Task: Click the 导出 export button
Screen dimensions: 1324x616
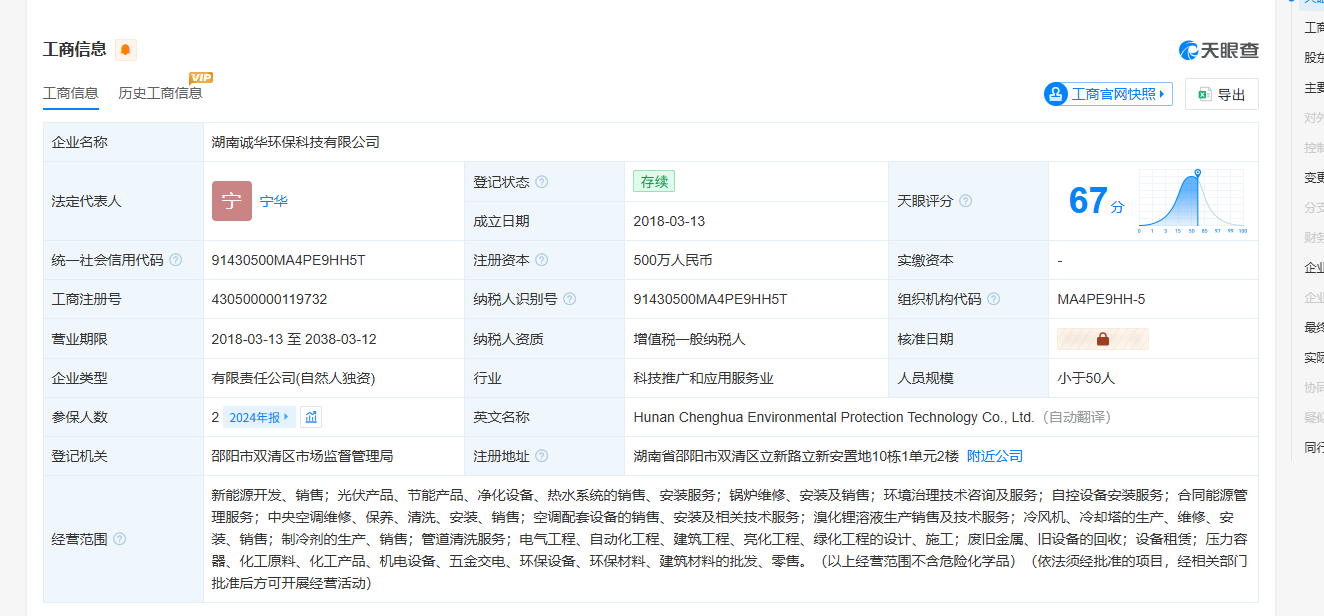Action: [x=1221, y=94]
